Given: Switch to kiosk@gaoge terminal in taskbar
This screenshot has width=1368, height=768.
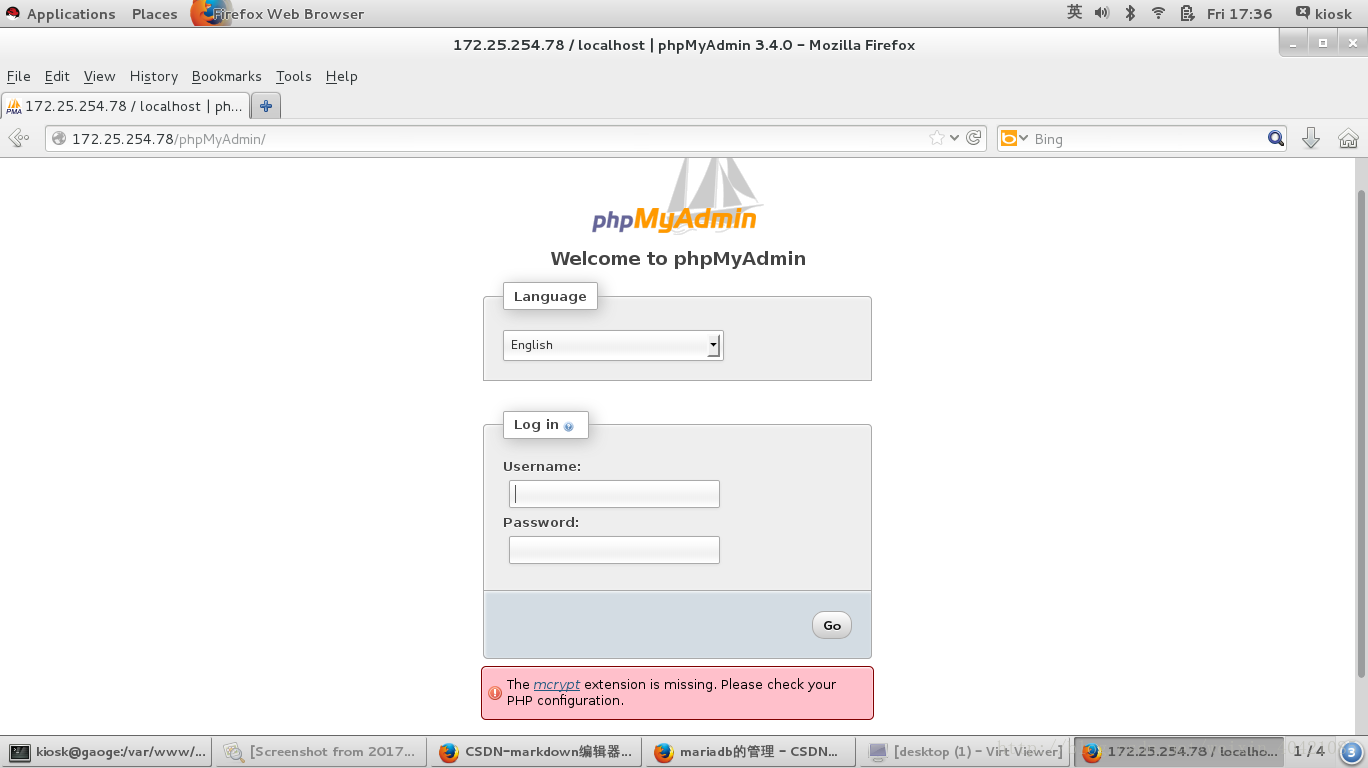Looking at the screenshot, I should [107, 752].
